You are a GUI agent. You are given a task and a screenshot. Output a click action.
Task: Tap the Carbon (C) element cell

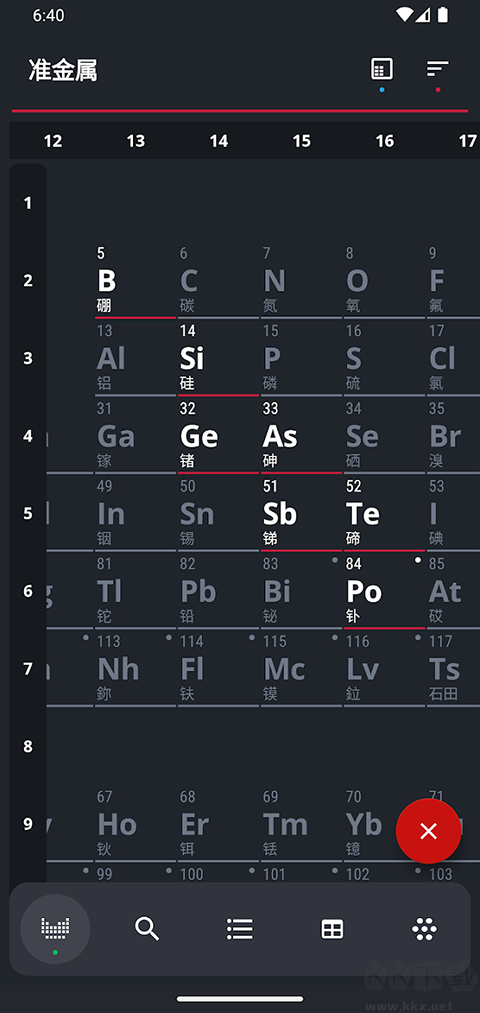[x=218, y=280]
